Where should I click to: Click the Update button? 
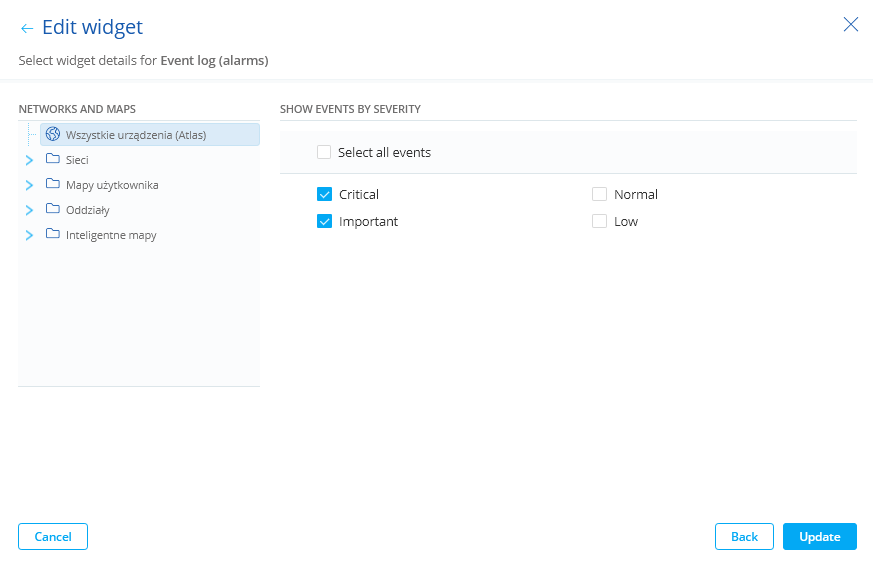point(819,537)
